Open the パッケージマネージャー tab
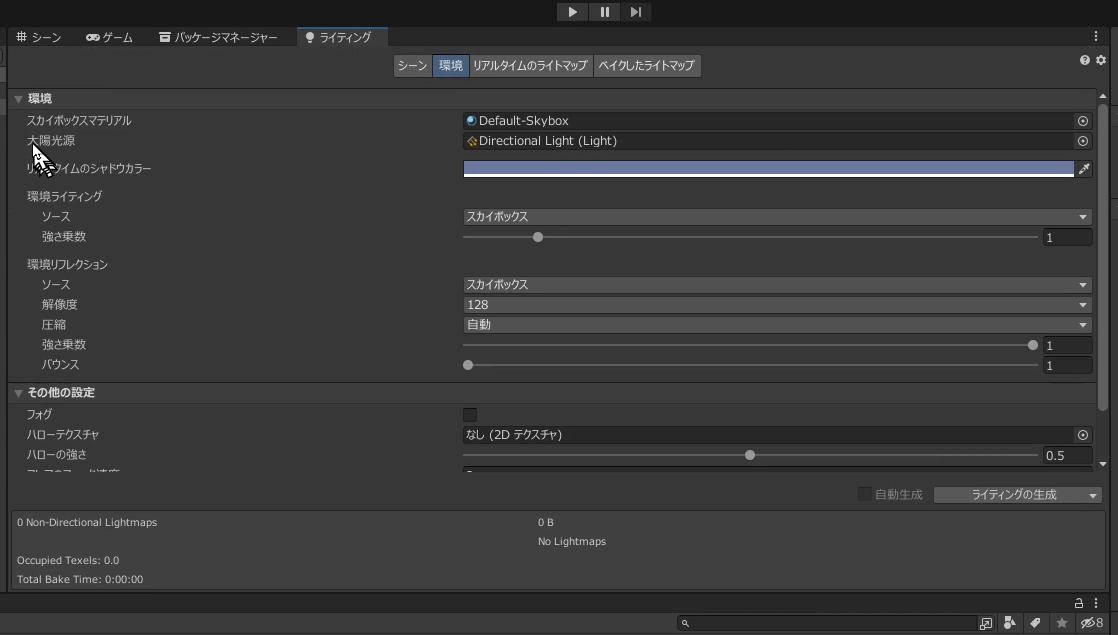 tap(218, 37)
